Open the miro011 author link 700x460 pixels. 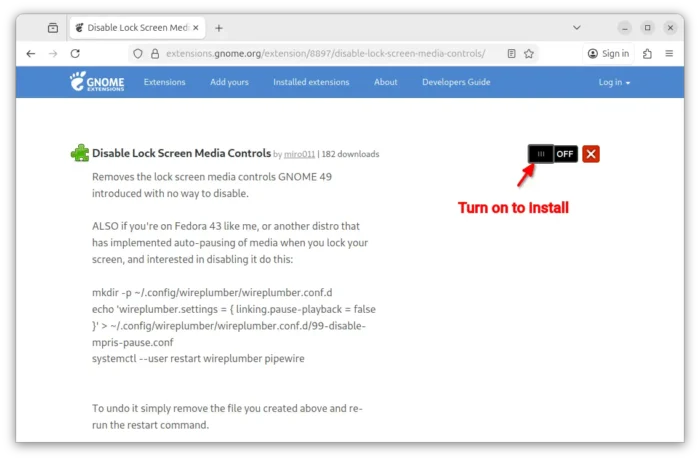pyautogui.click(x=299, y=155)
